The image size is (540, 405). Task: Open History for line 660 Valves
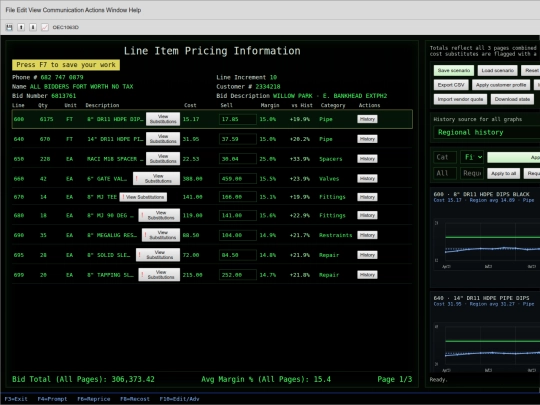[367, 178]
